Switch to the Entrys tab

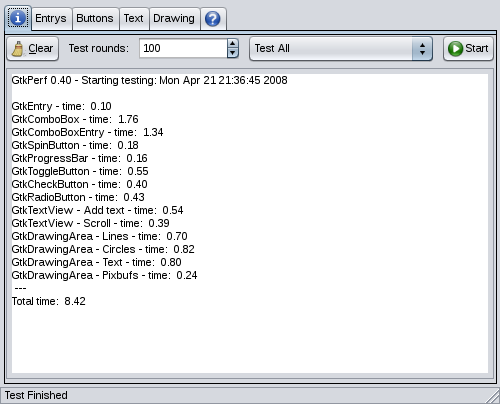click(51, 19)
